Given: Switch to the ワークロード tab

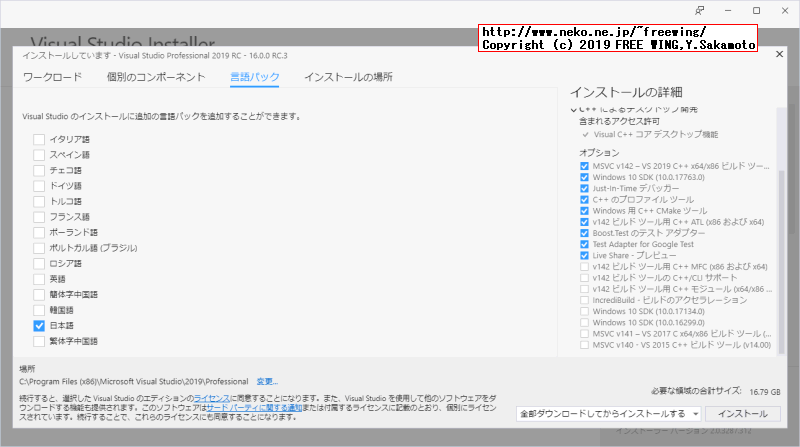Looking at the screenshot, I should 53,77.
